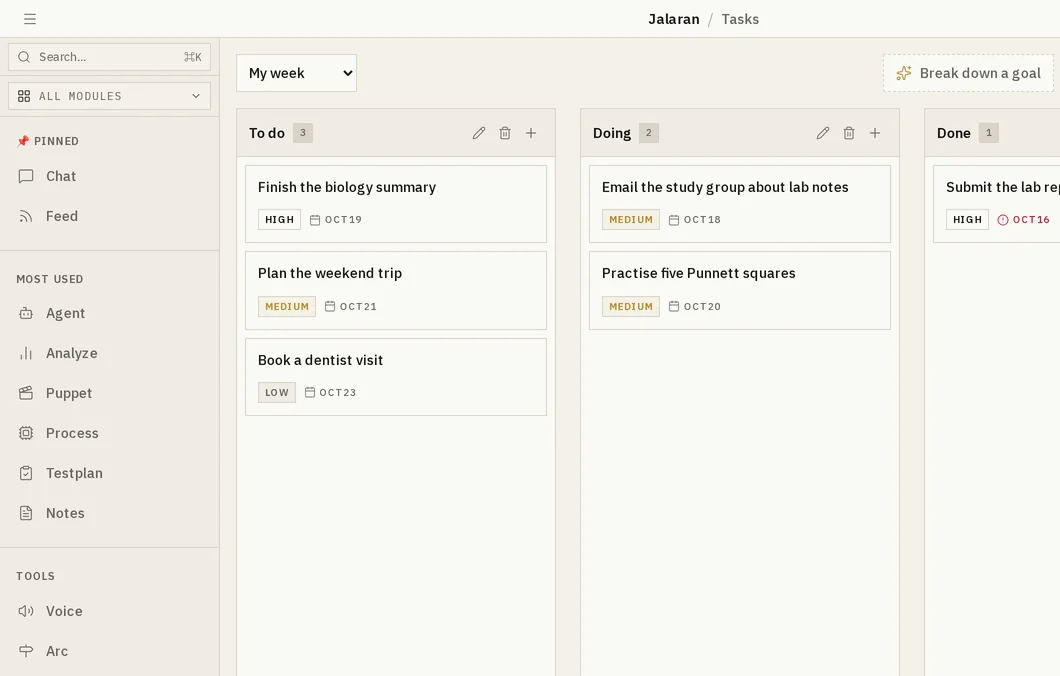Click LOW tag on Book a dentist visit
1060x676 pixels.
click(276, 392)
